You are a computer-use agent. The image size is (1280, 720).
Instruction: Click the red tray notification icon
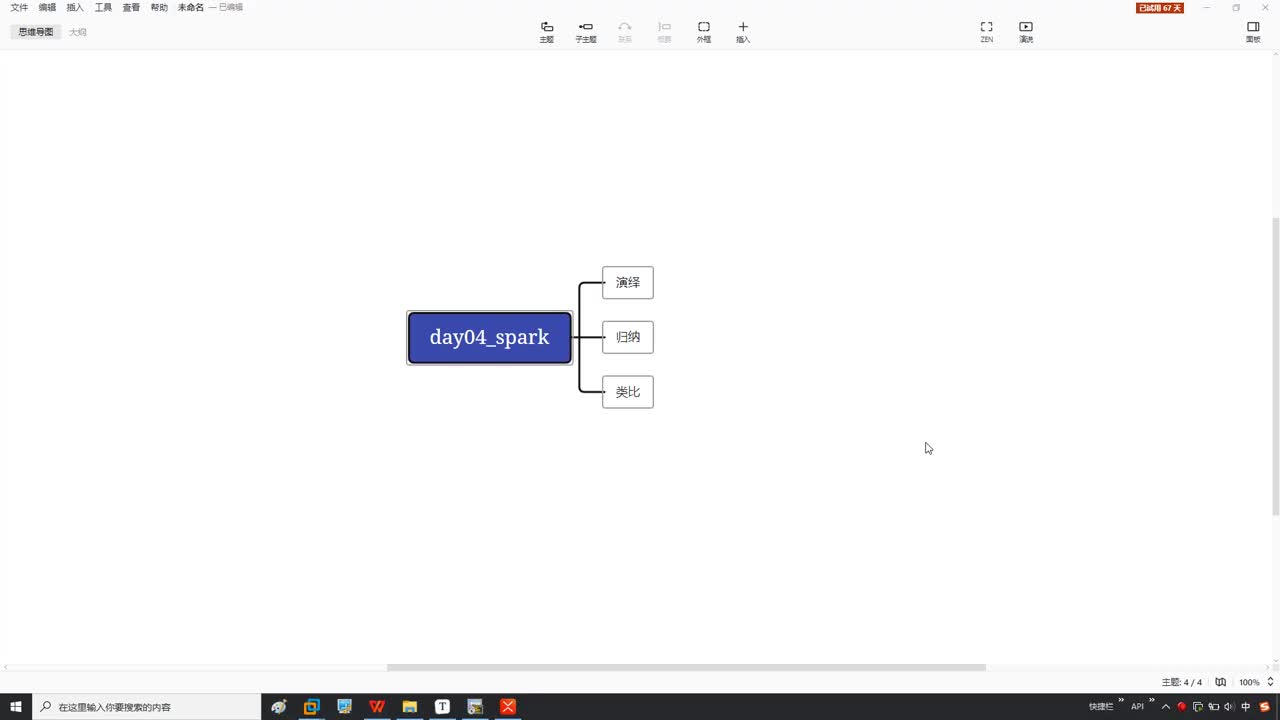pos(1182,707)
